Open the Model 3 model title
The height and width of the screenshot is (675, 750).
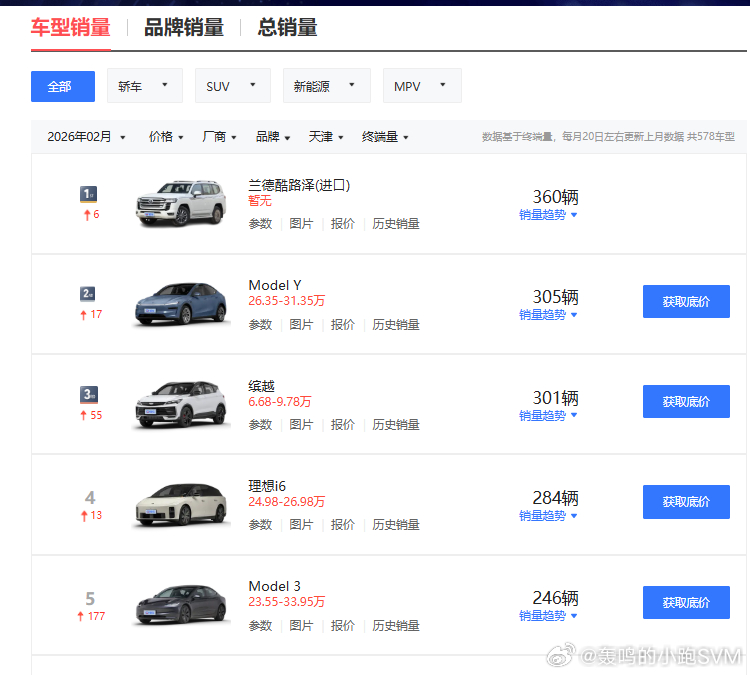(275, 586)
